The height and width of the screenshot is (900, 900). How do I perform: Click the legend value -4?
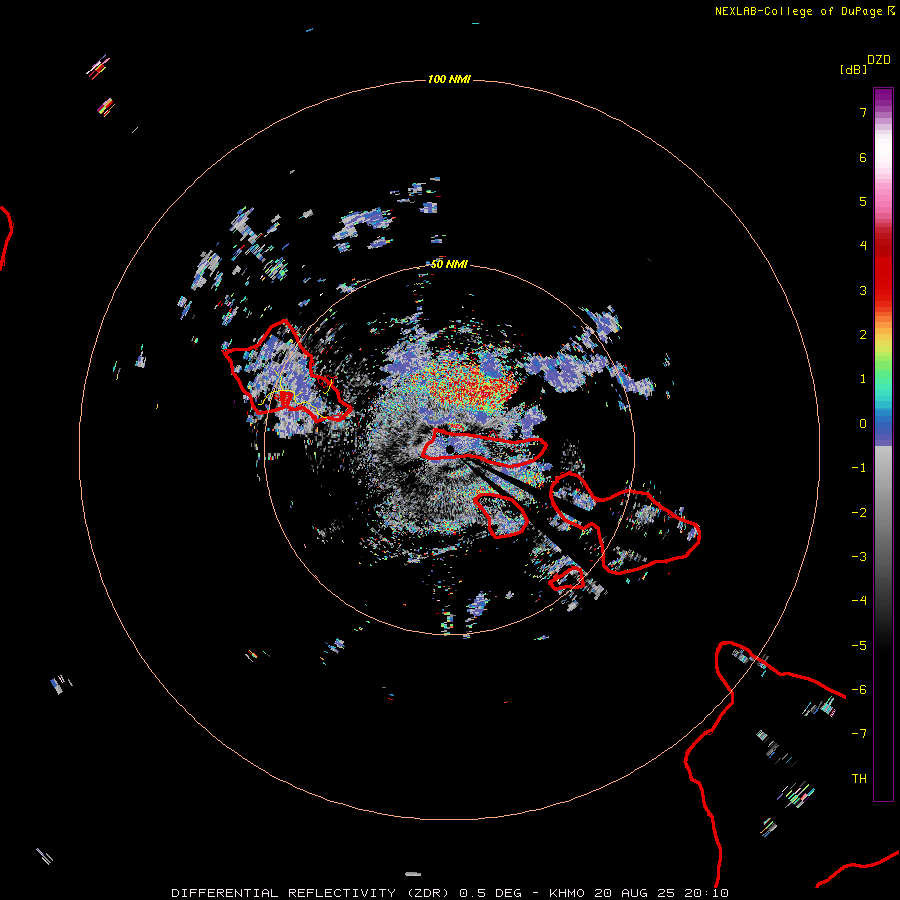(859, 601)
